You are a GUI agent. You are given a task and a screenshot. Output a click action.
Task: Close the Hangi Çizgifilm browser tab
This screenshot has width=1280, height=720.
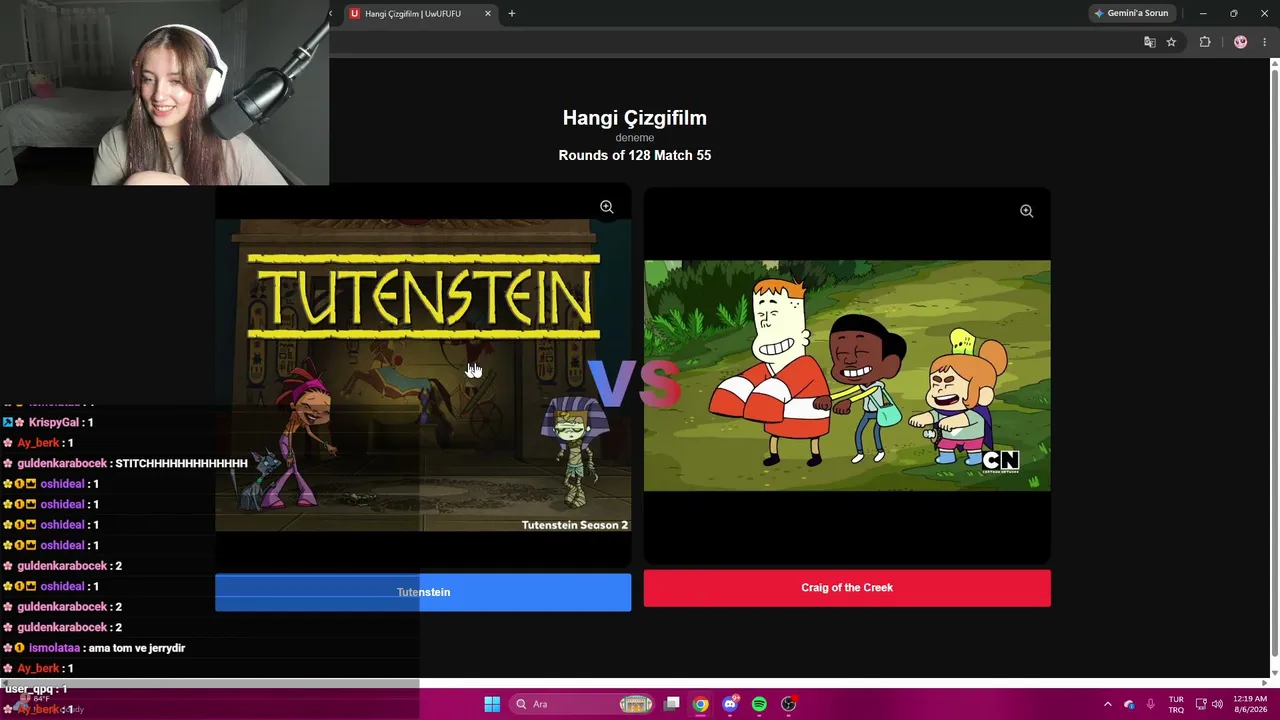click(488, 14)
